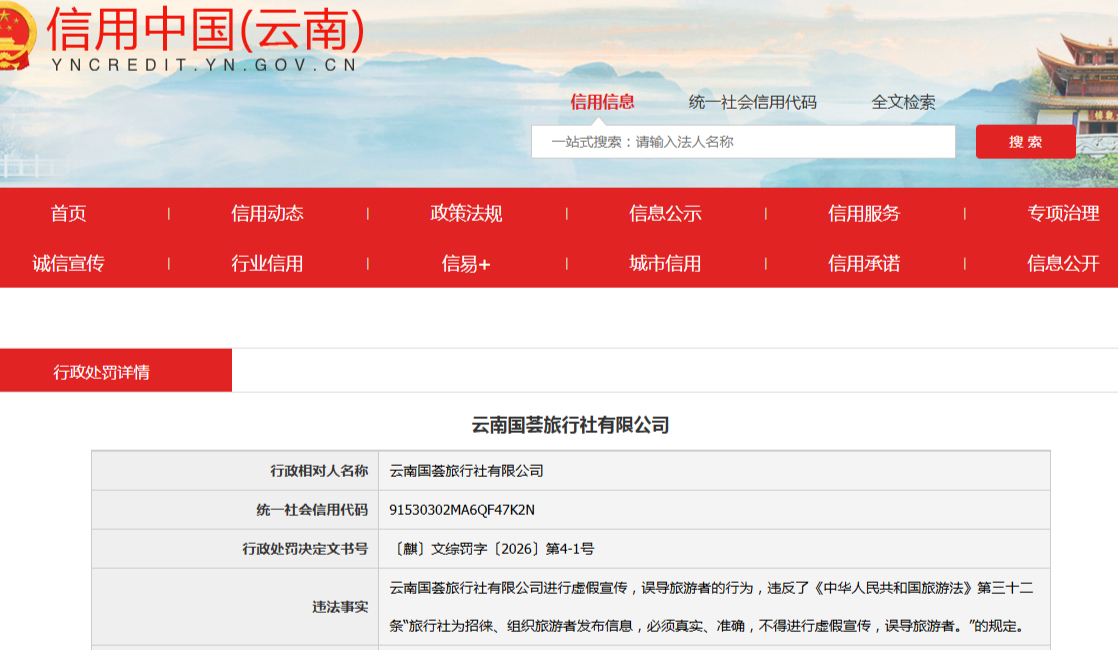
Task: Select the 统一社会信用代码 search tab
Action: point(752,102)
